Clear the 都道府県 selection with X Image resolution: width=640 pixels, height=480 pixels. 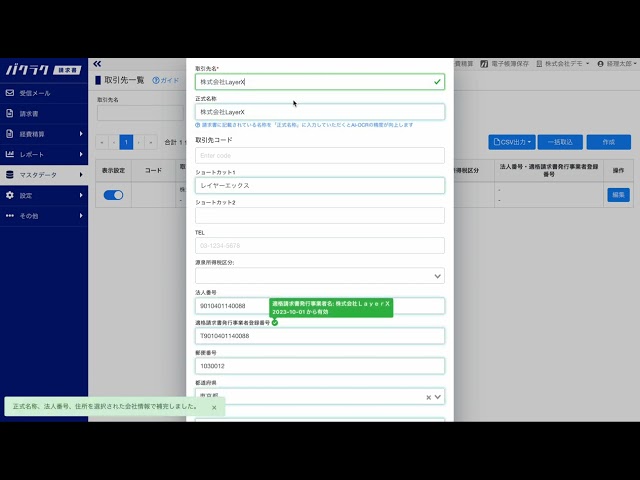click(x=429, y=397)
